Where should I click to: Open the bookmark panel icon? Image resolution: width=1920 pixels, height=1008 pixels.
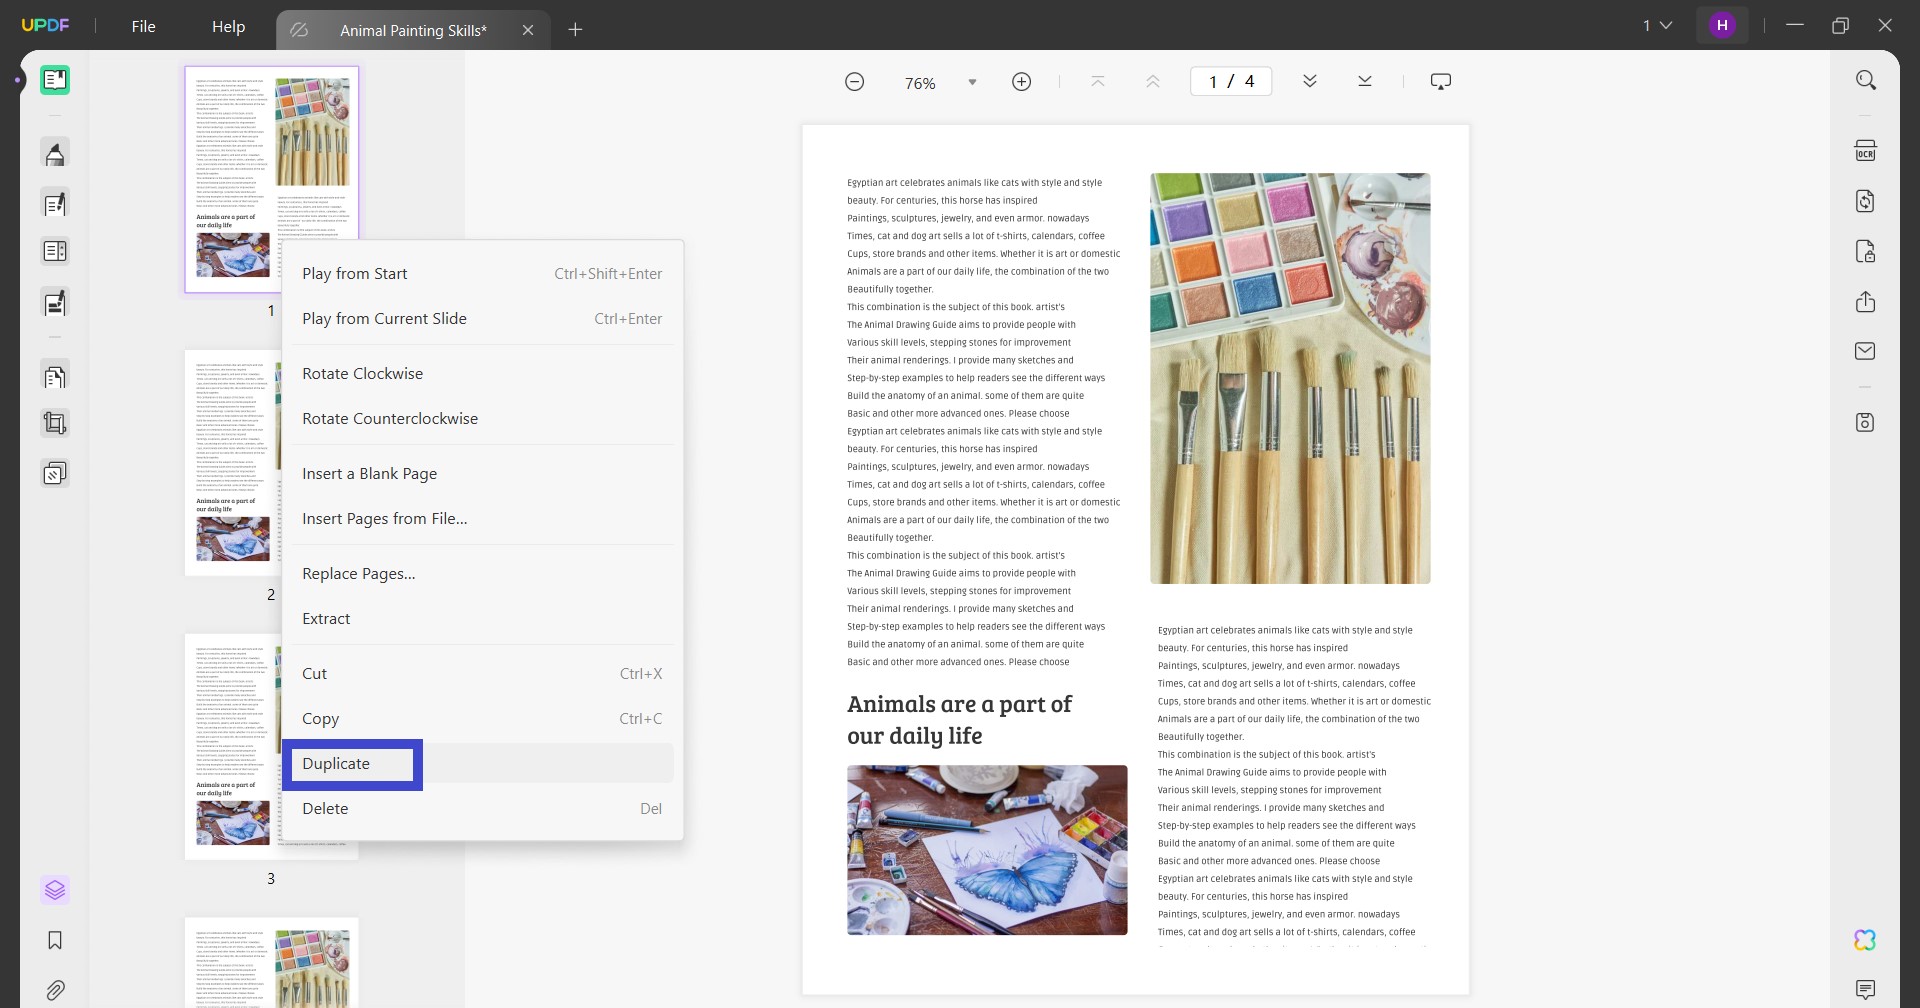pos(55,940)
